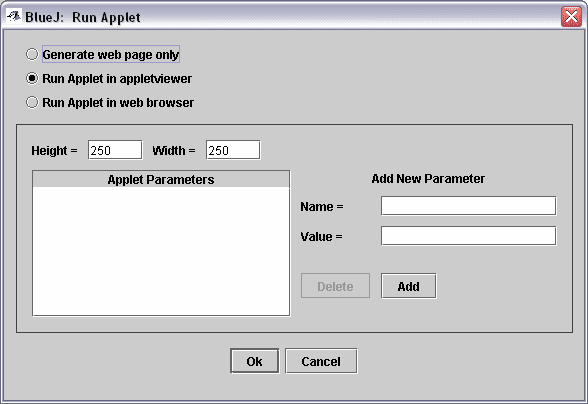Click the Add New Parameter heading
This screenshot has height=404, width=588.
428,179
